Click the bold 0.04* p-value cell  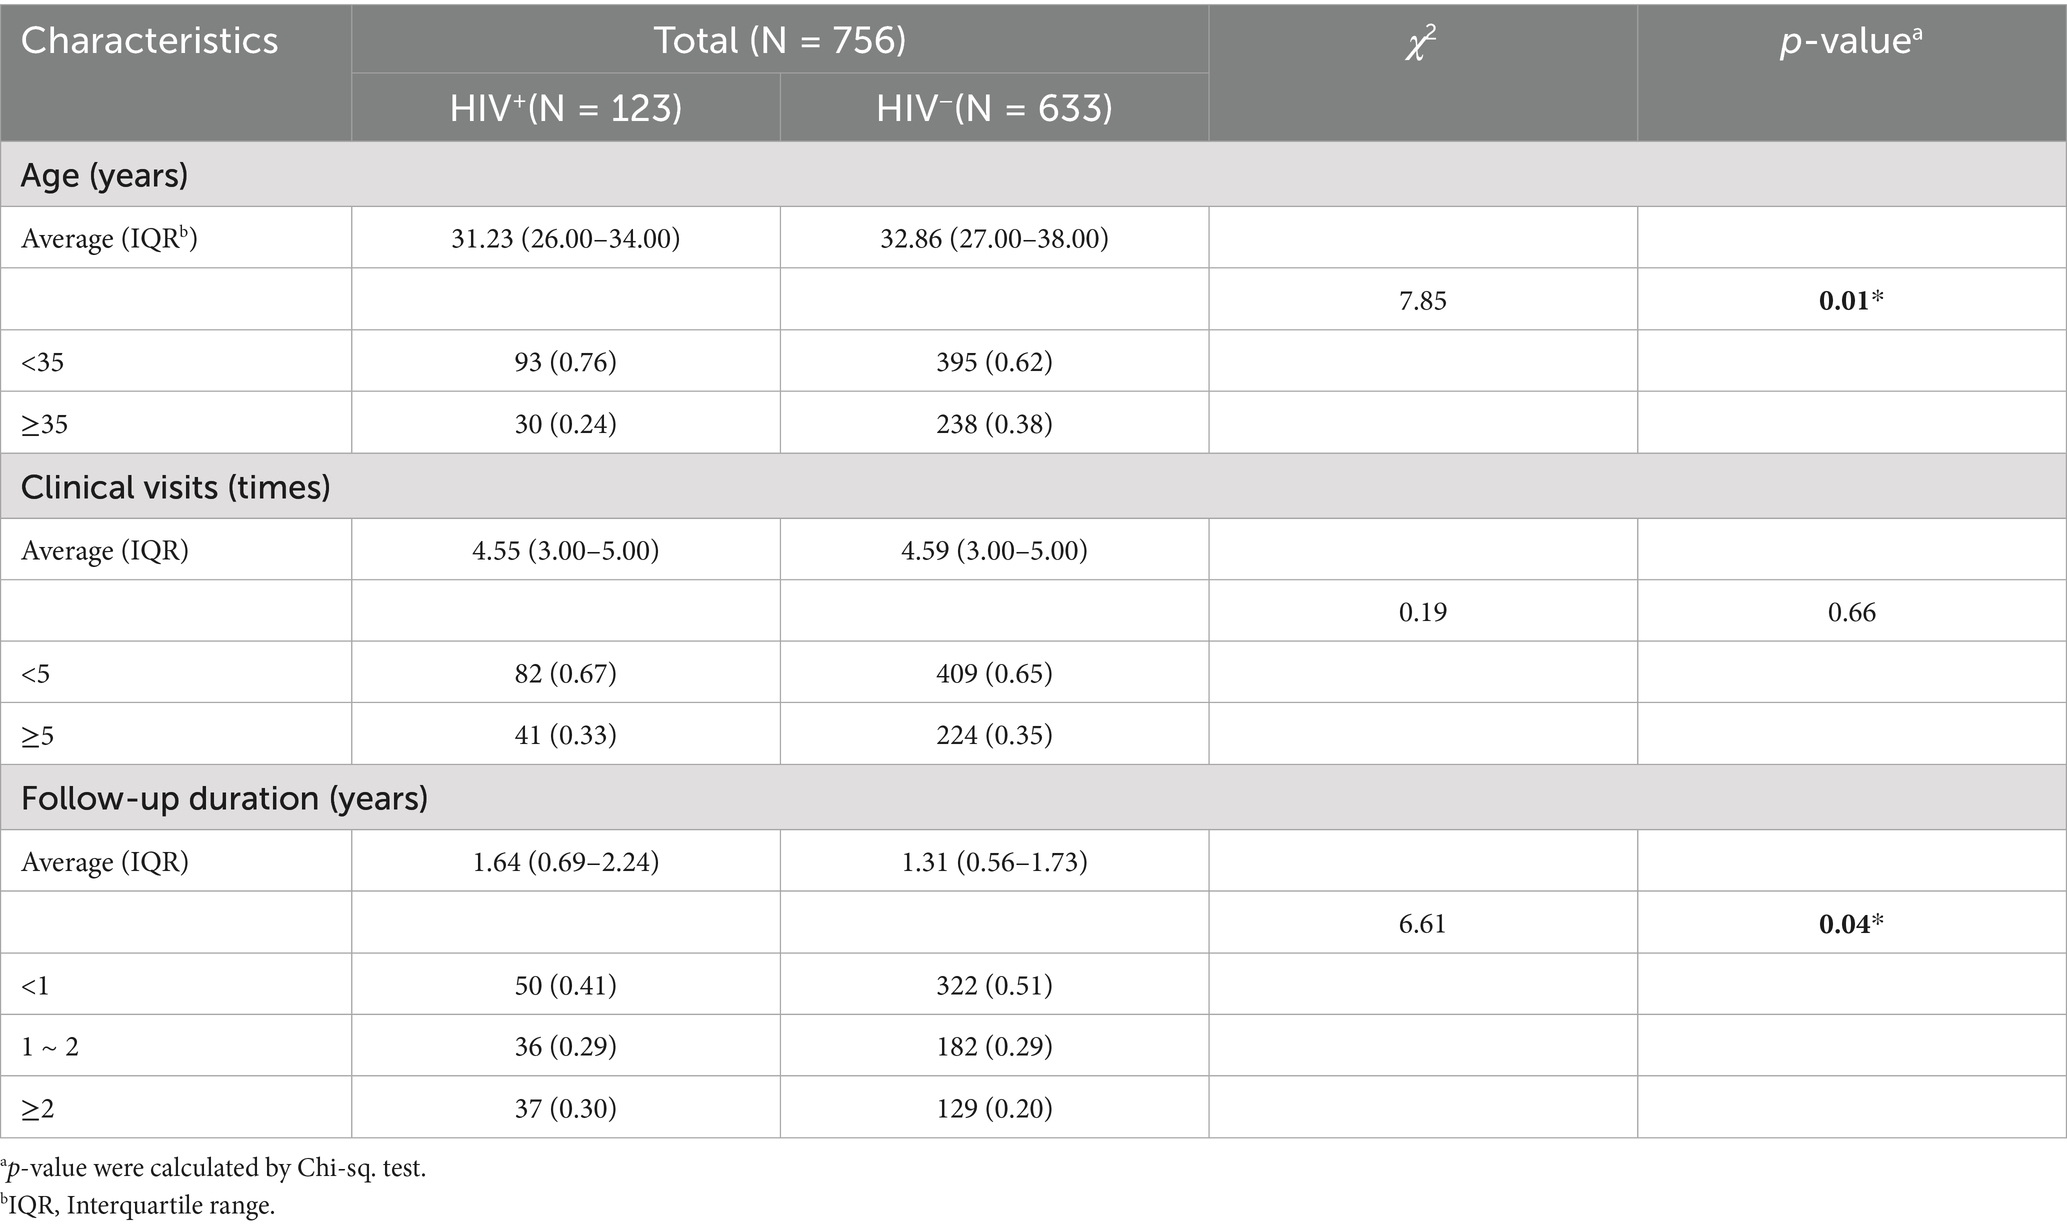[1851, 924]
